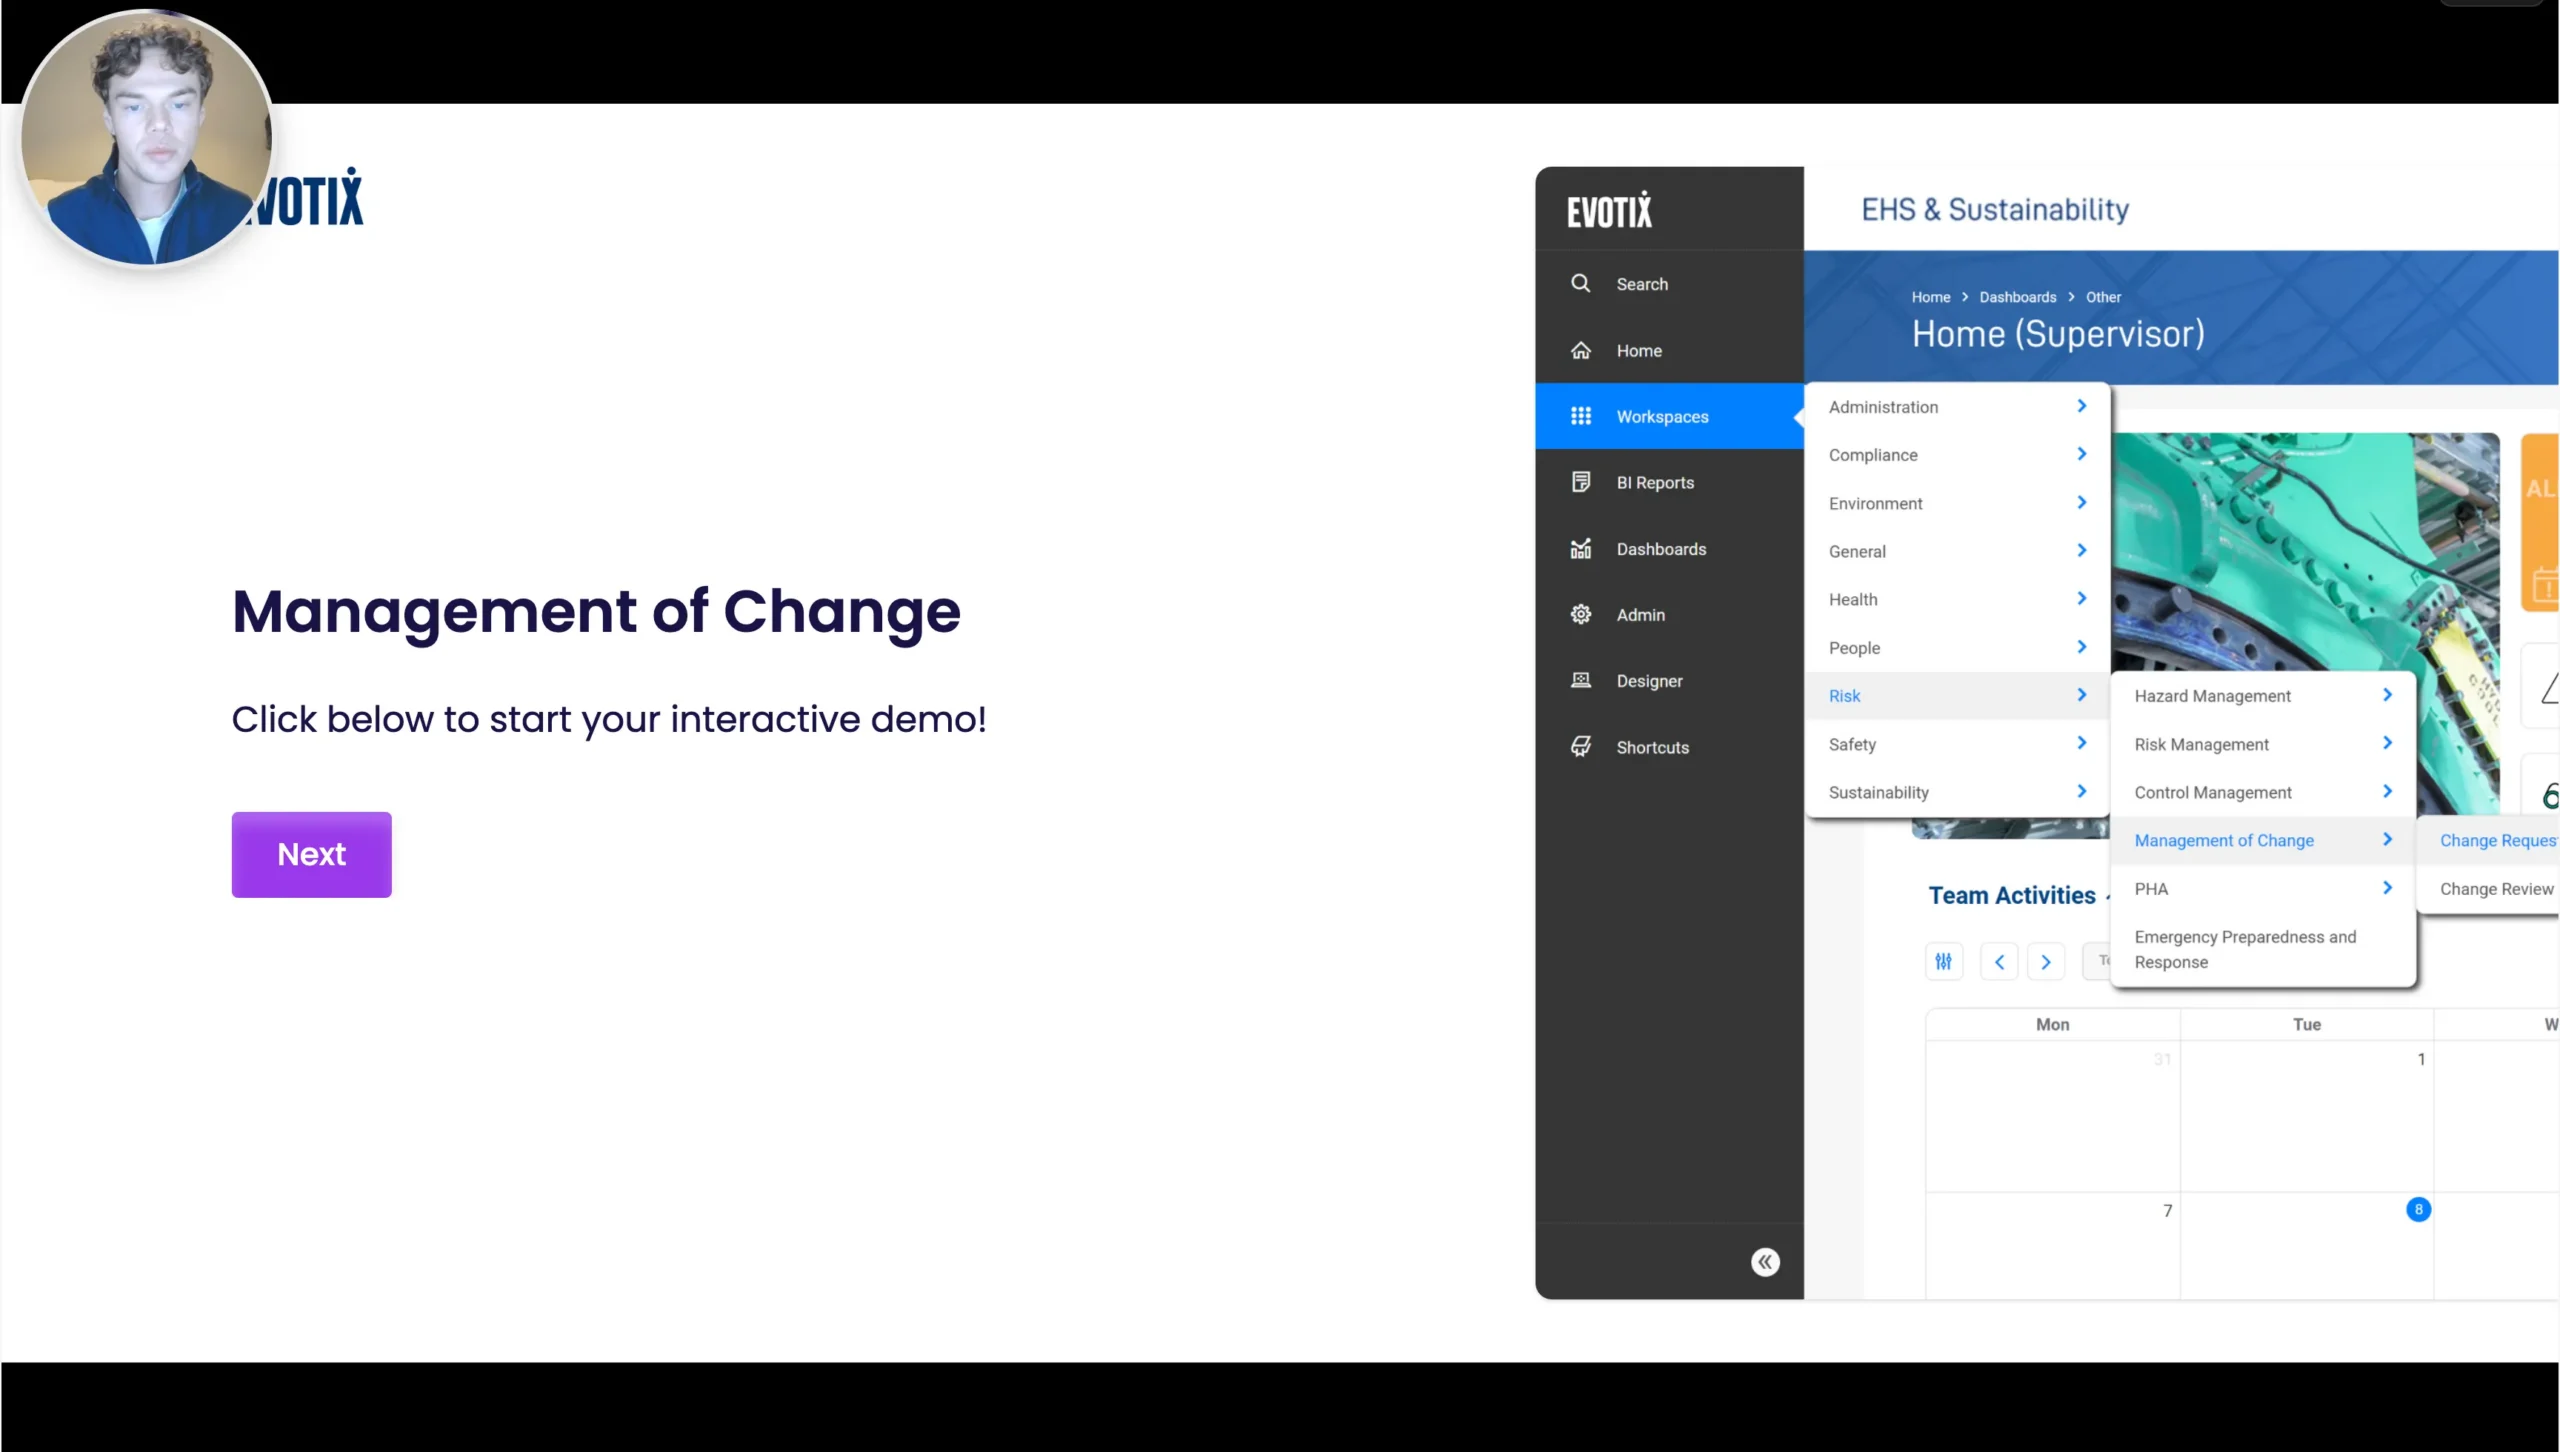Select the Risk workspace menu item
The image size is (2560, 1452).
tap(1957, 696)
